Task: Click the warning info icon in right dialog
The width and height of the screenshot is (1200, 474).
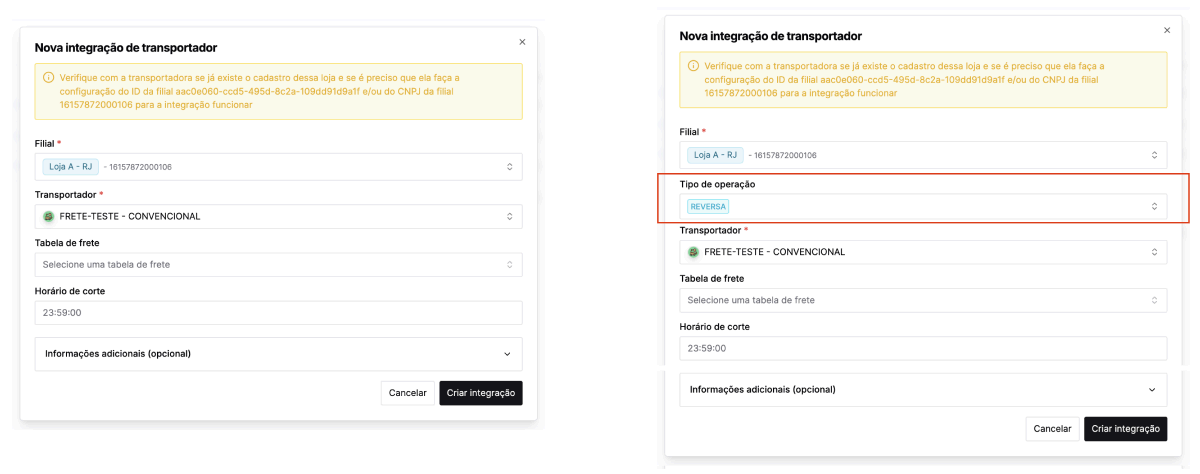Action: [693, 66]
